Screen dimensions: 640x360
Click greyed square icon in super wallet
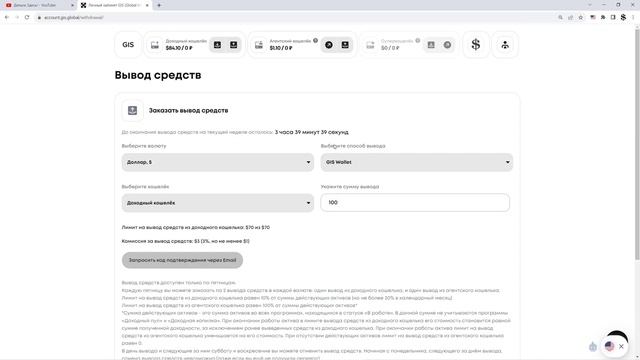click(x=431, y=45)
